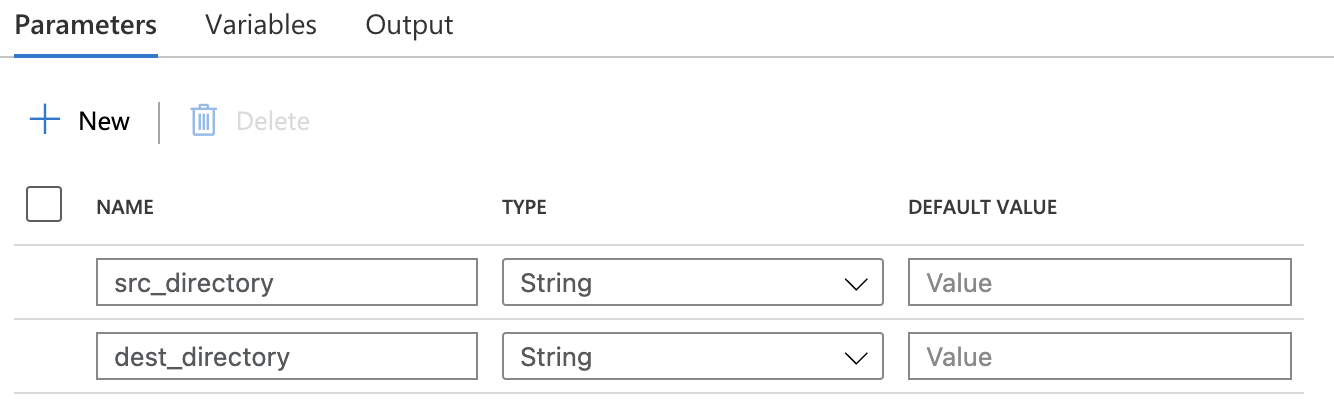This screenshot has height=418, width=1334.
Task: Focus the src_directory name field
Action: pos(287,283)
